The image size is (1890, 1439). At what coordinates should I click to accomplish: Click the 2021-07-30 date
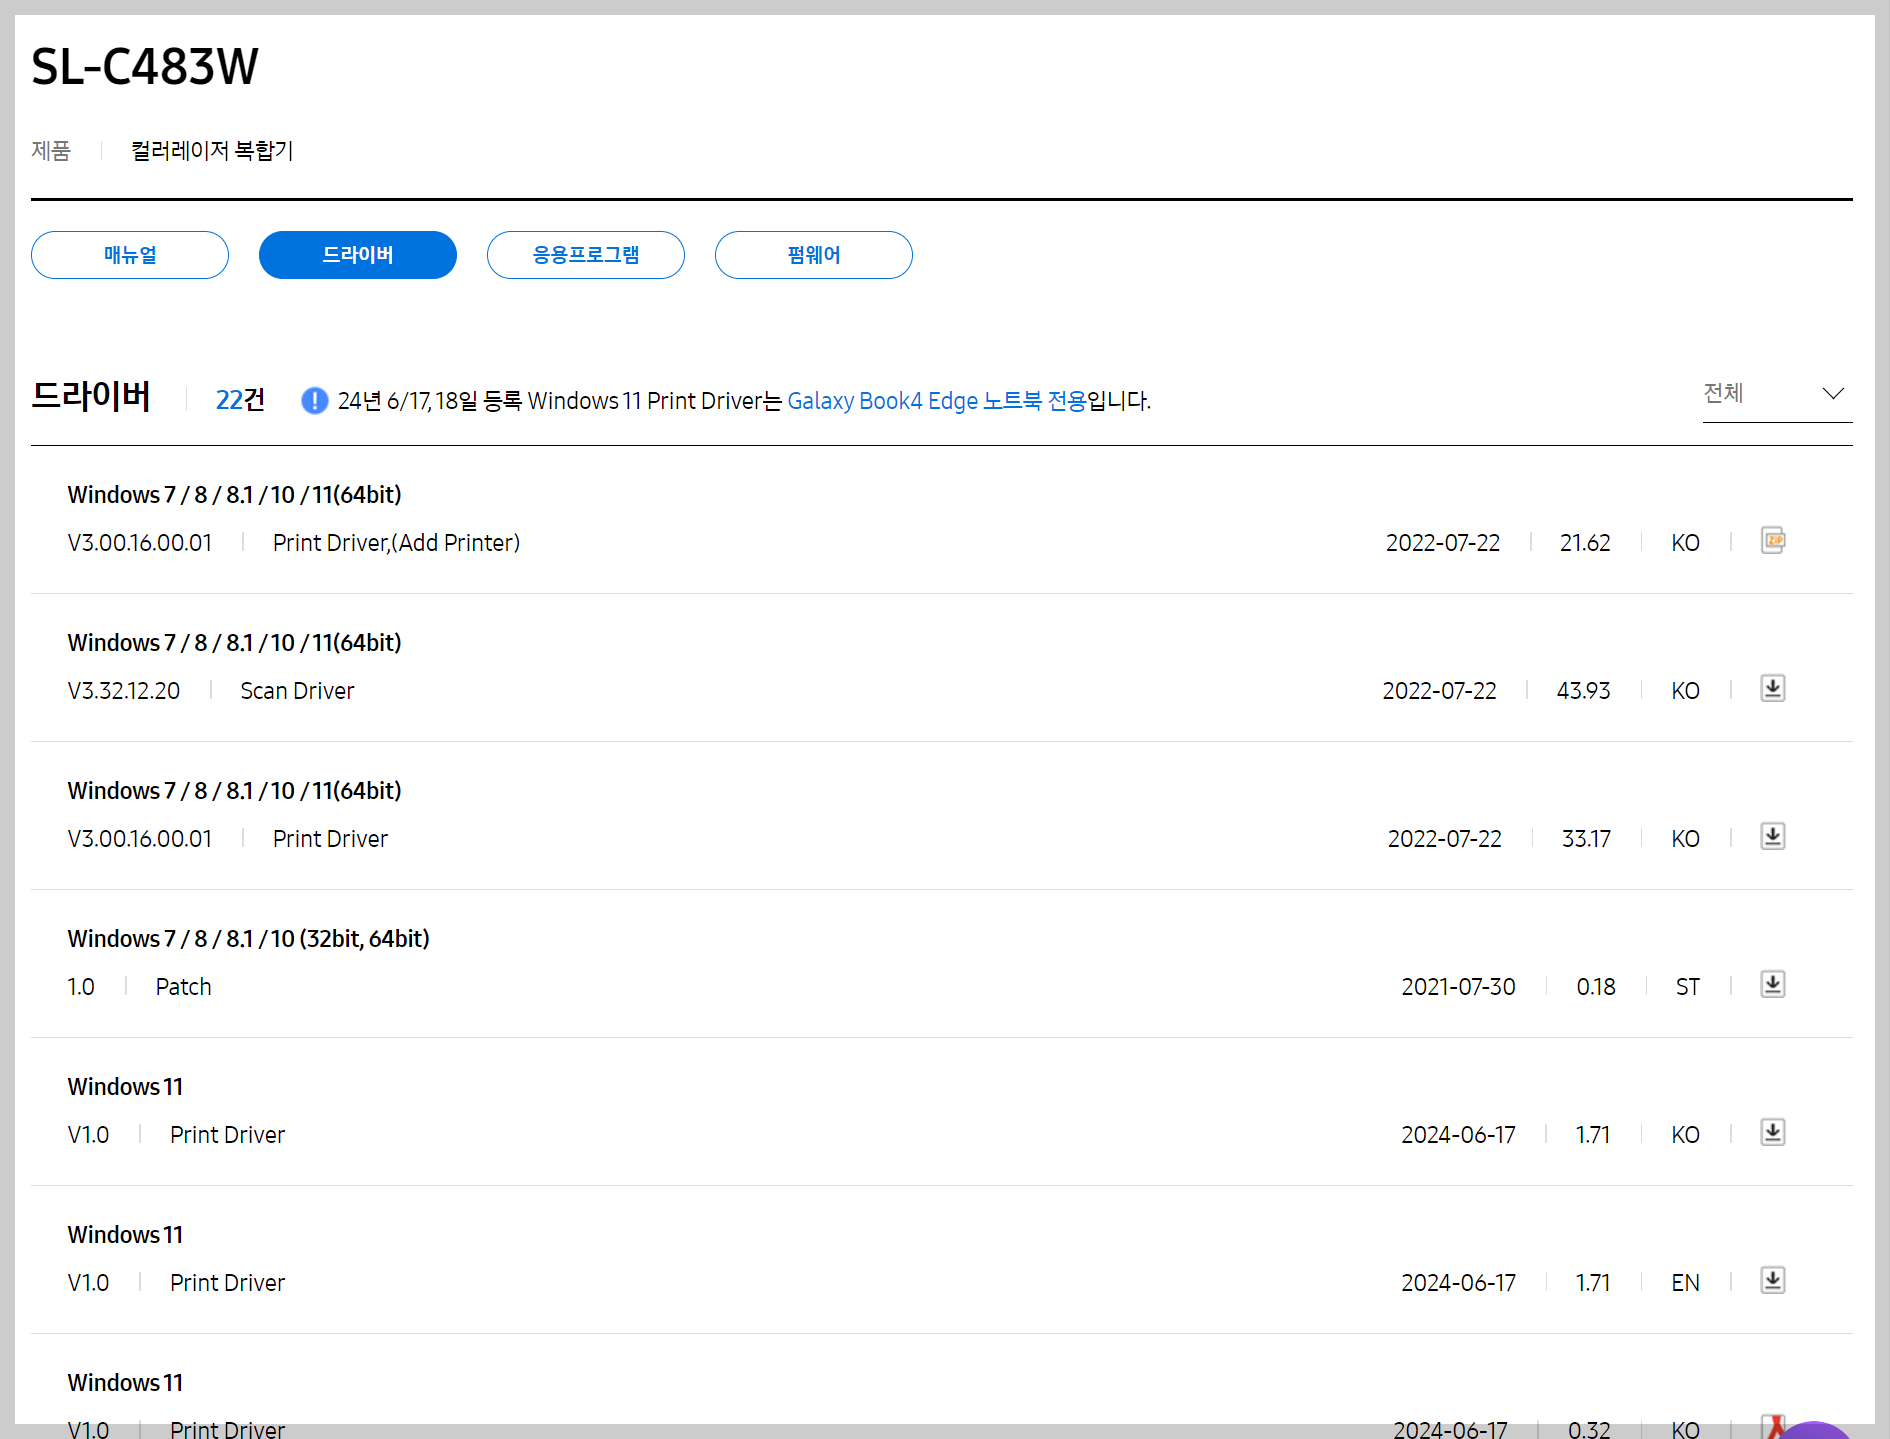[x=1458, y=987]
